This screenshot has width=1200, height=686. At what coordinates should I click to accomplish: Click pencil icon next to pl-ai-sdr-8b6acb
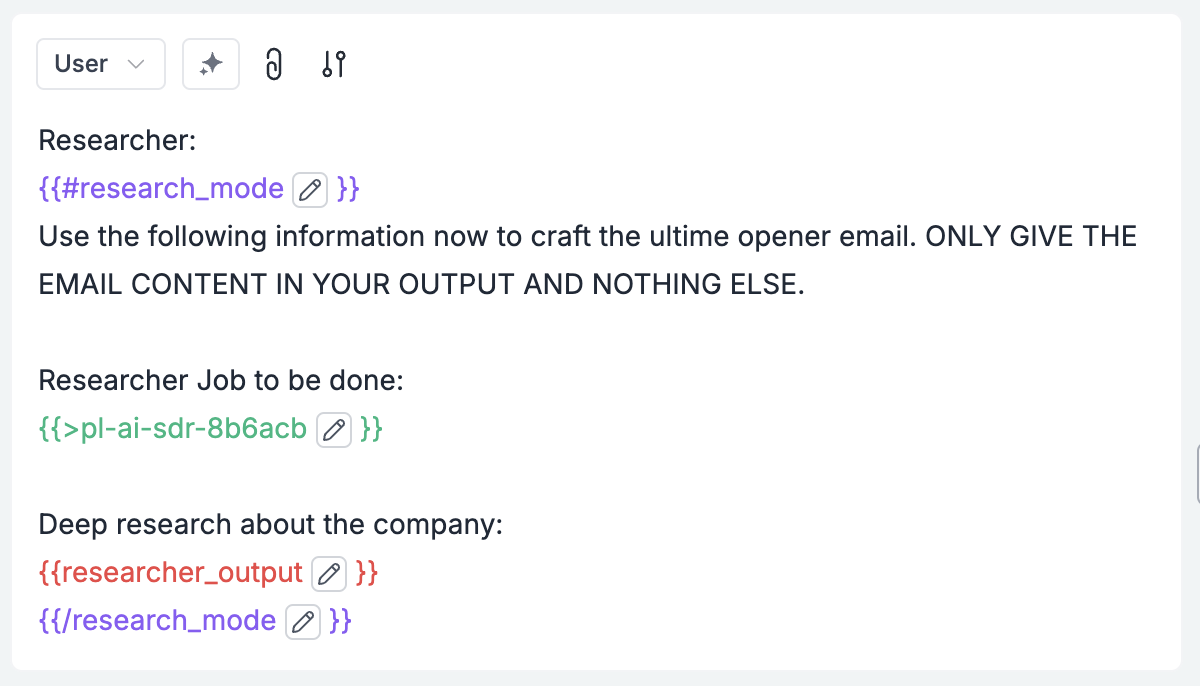[334, 429]
